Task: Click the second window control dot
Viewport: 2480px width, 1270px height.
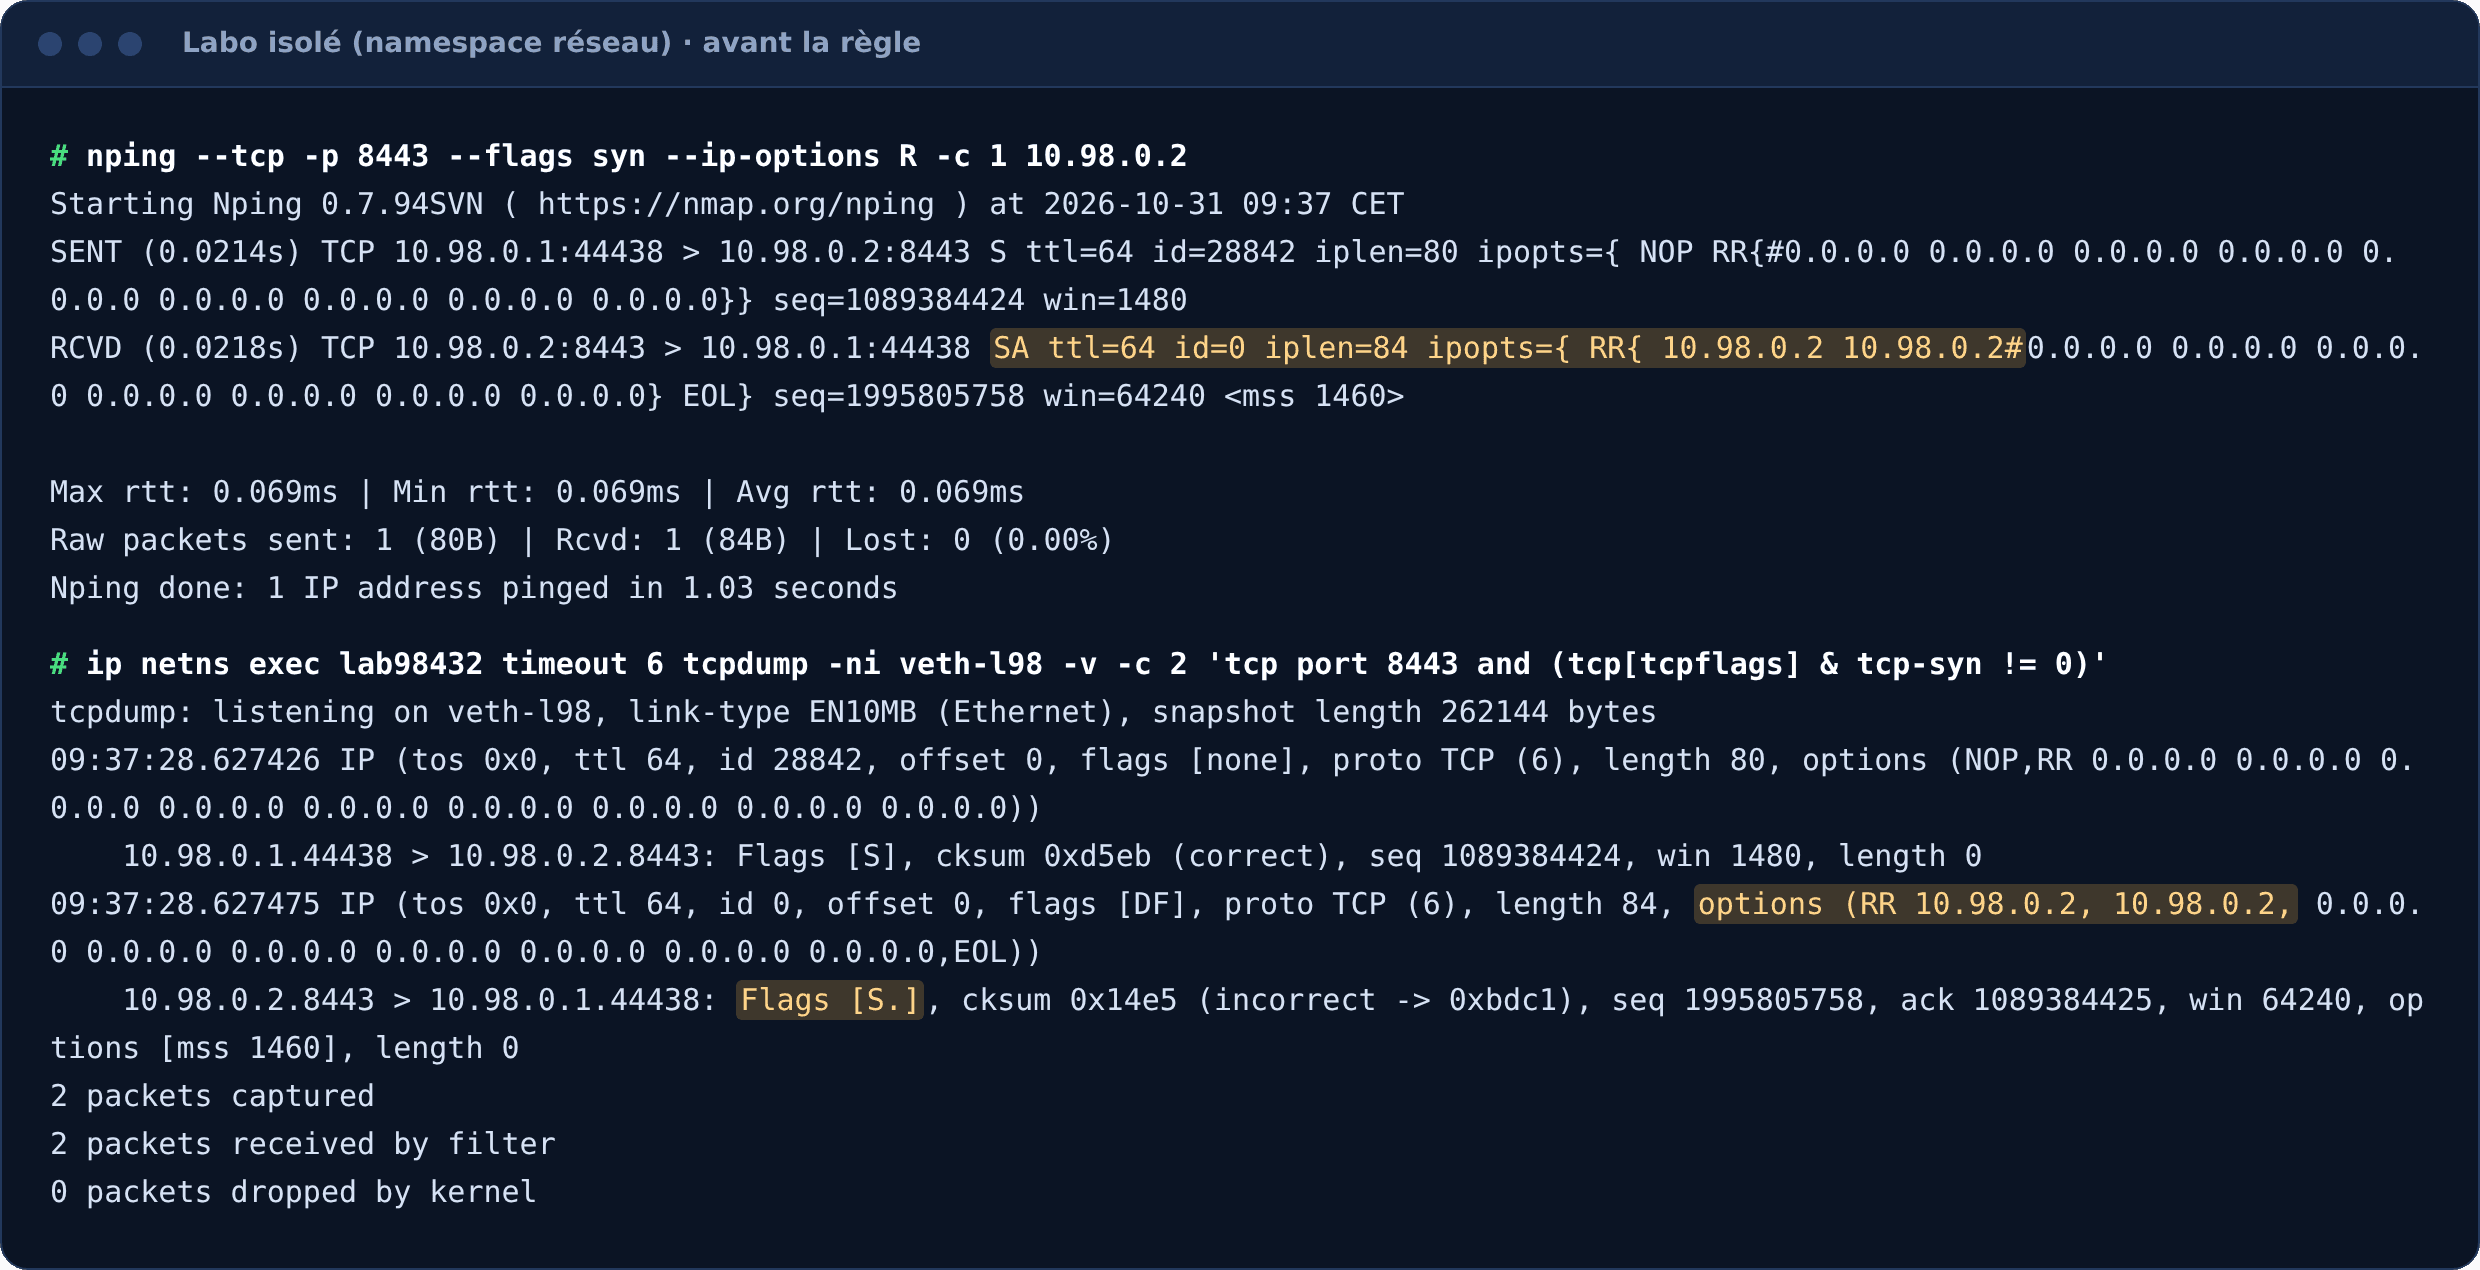Action: click(x=90, y=44)
